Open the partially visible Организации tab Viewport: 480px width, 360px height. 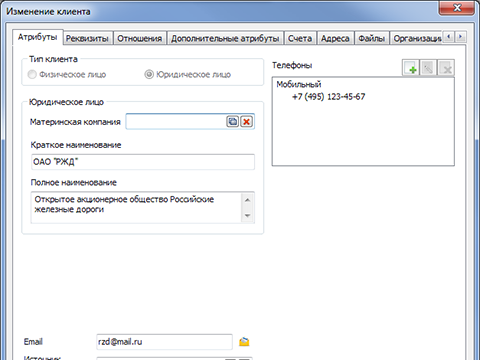(417, 38)
